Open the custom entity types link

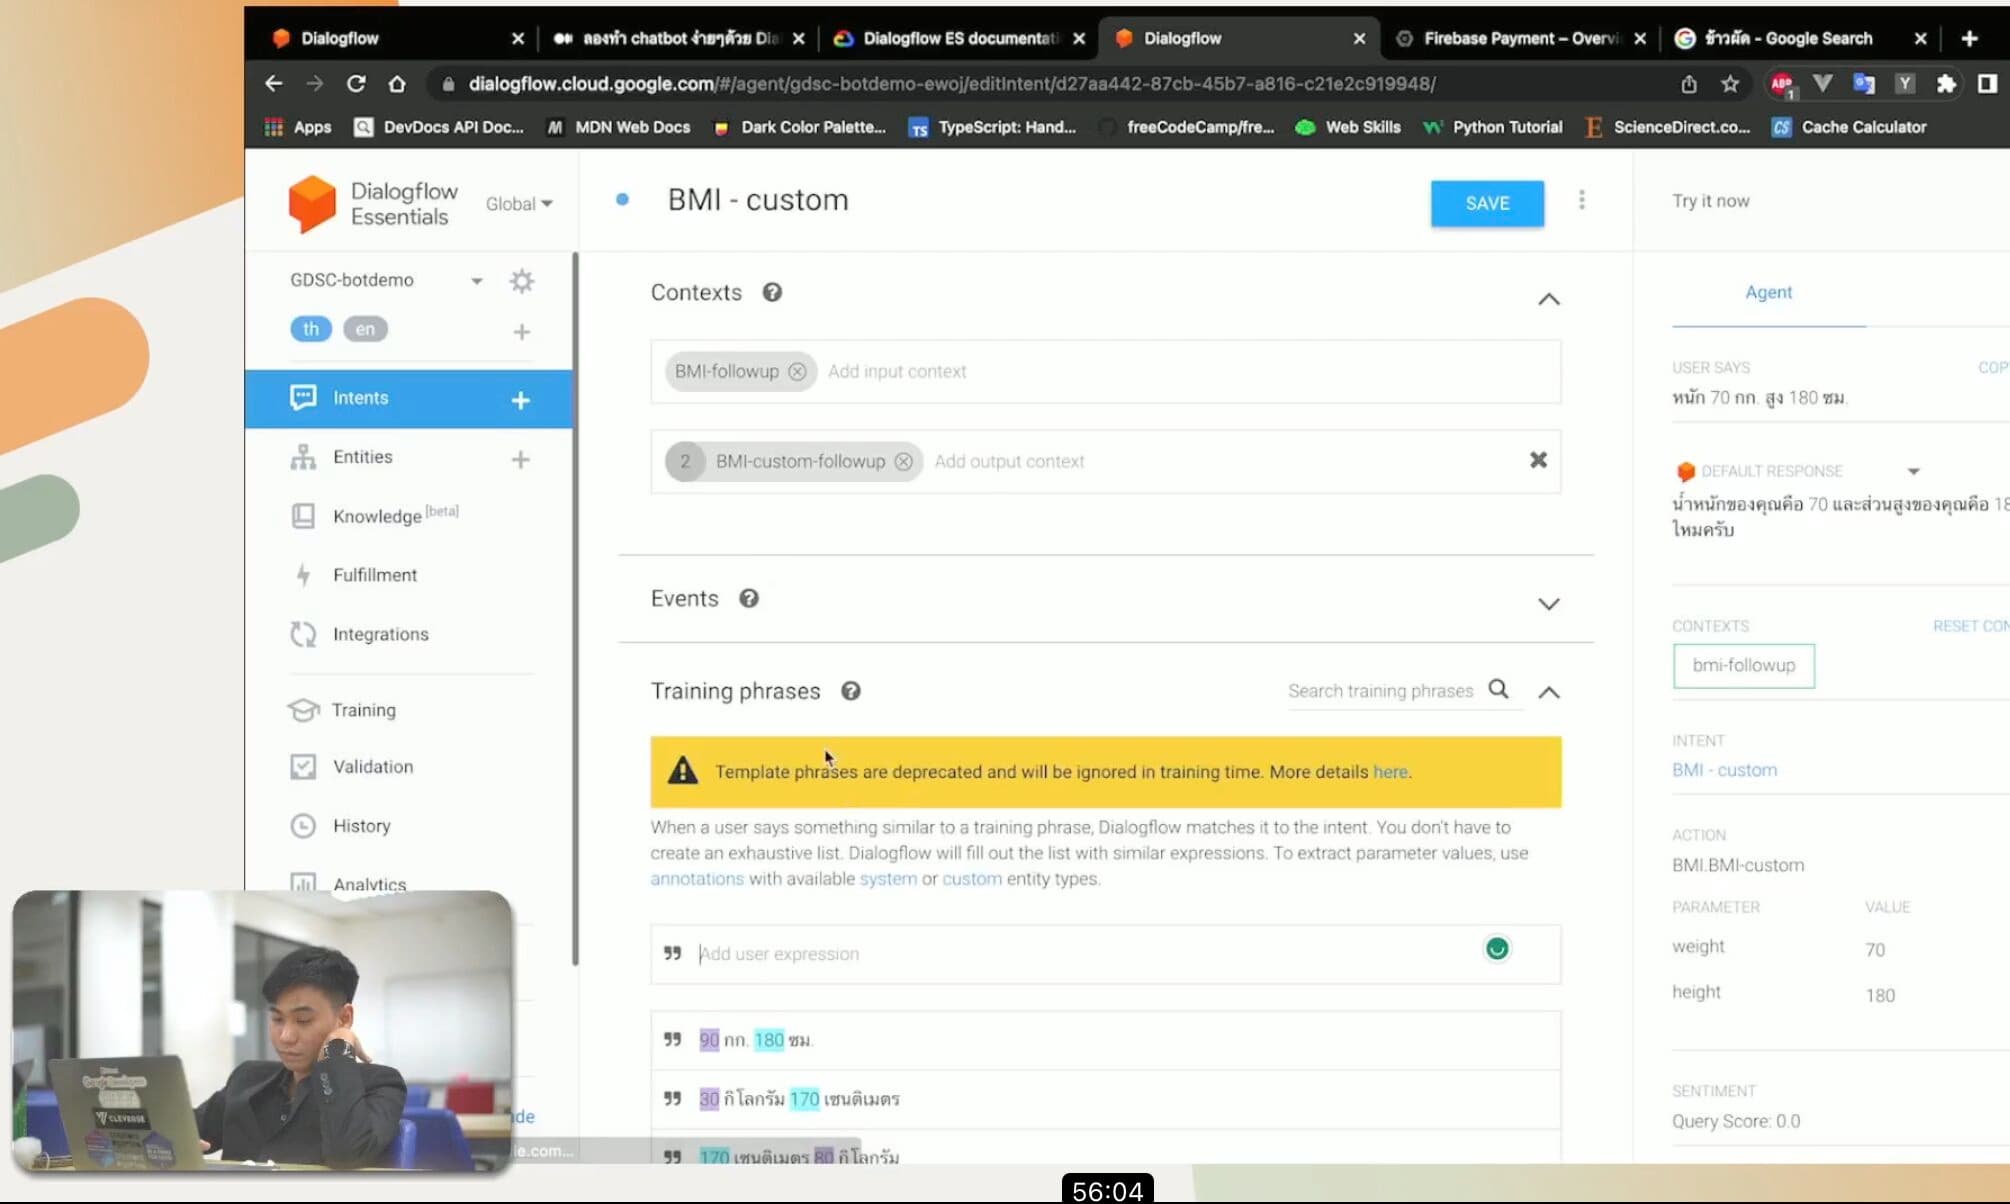pyautogui.click(x=972, y=879)
